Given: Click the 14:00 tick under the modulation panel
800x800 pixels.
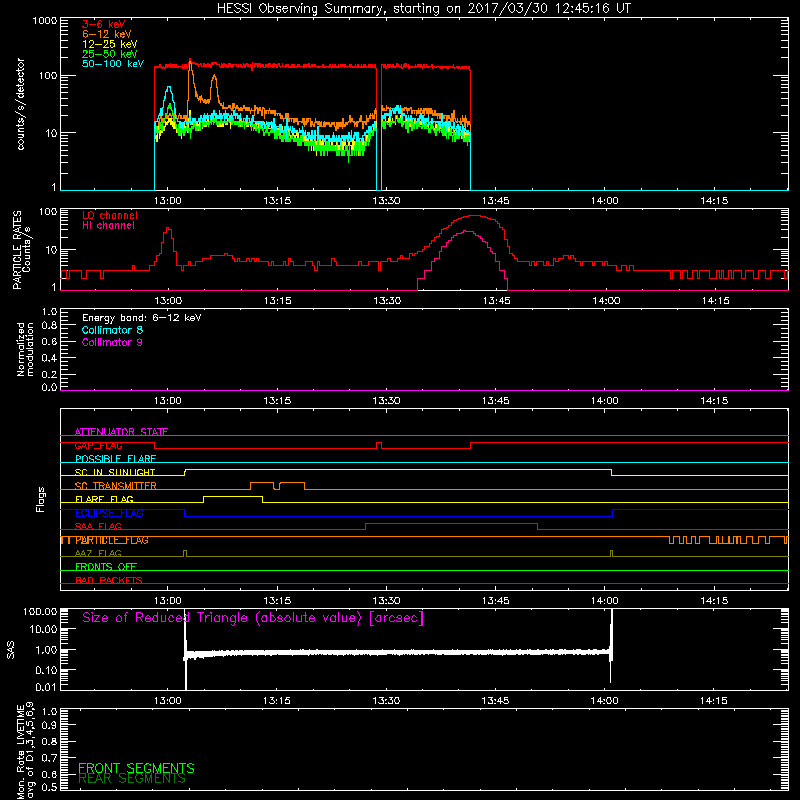Looking at the screenshot, I should pos(605,401).
